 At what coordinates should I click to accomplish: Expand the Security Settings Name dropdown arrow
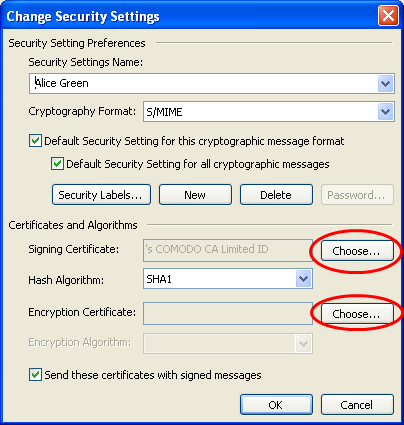386,83
